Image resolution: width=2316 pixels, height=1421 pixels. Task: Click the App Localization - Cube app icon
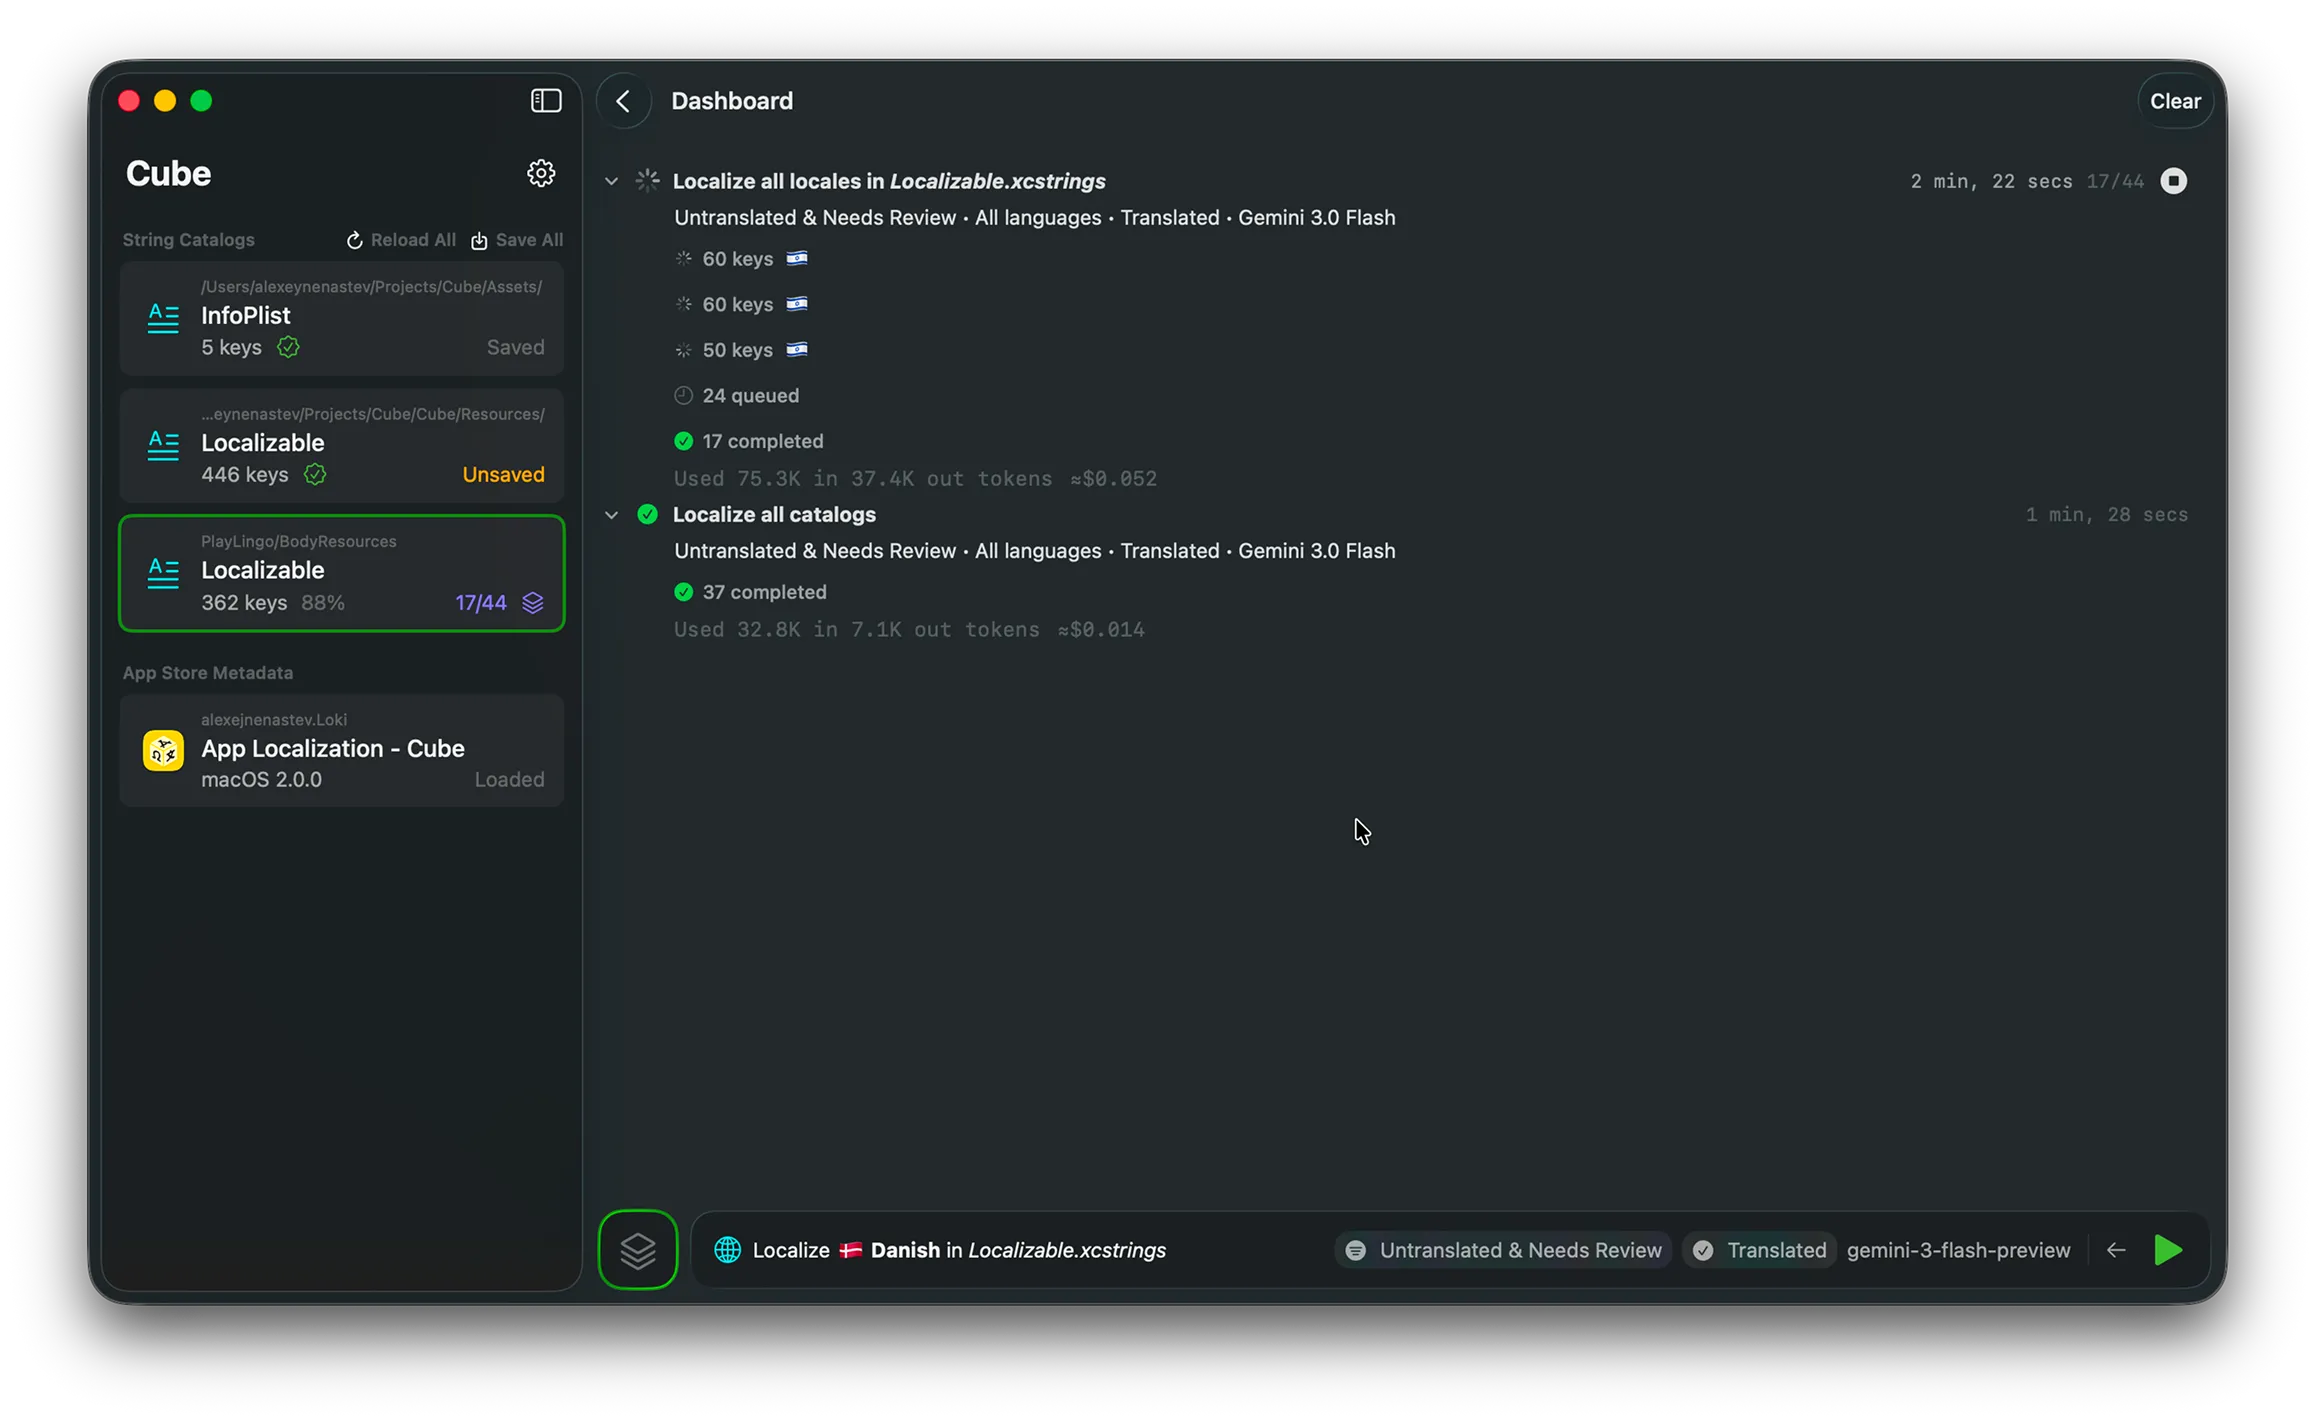coord(163,750)
